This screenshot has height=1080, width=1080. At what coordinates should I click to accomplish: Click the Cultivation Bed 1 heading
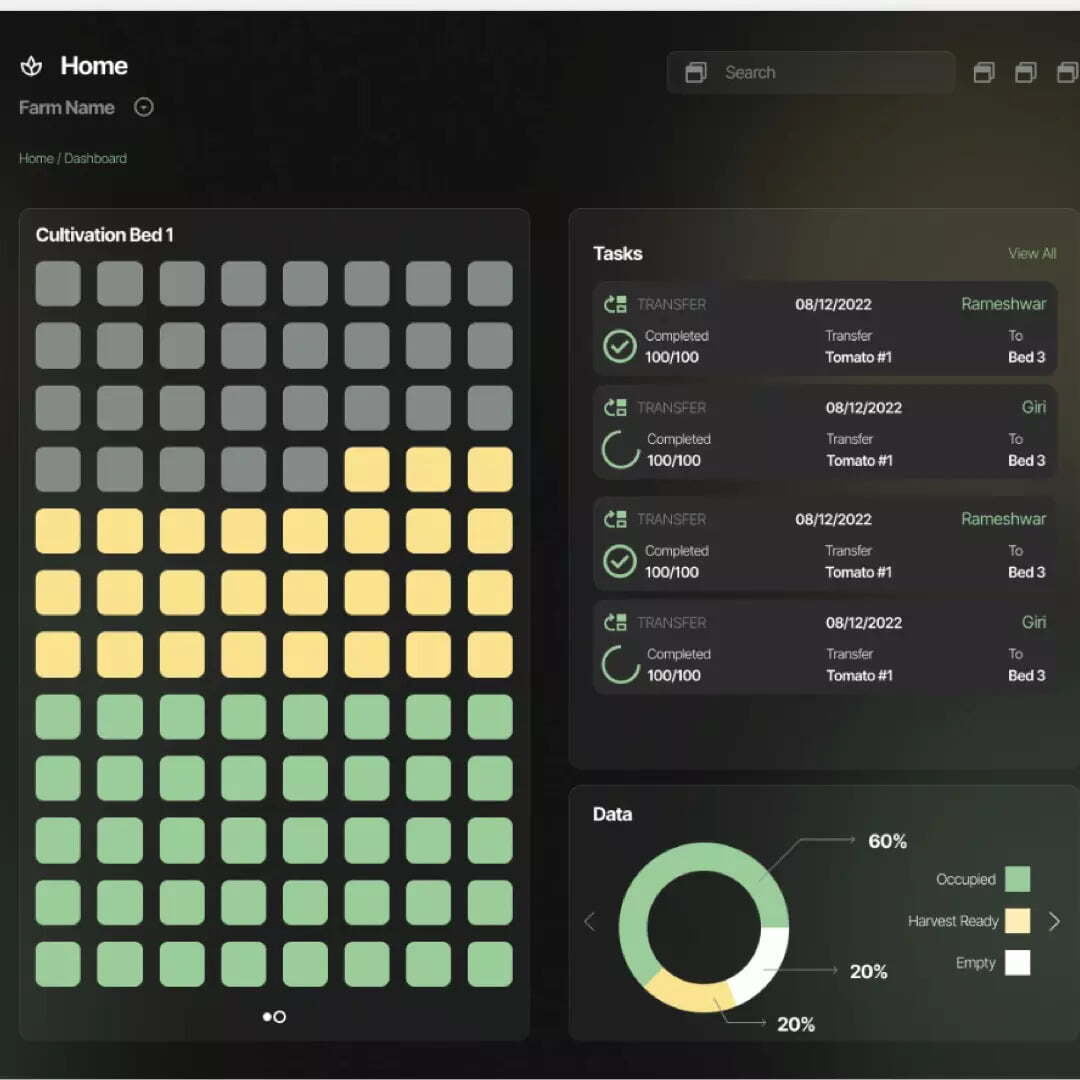tap(105, 235)
